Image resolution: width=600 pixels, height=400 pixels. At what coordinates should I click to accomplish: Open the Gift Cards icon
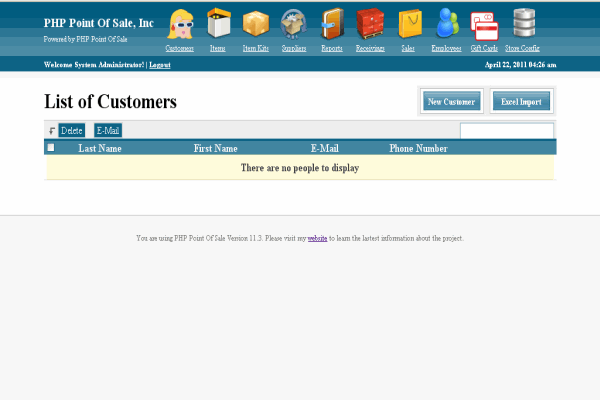click(484, 26)
